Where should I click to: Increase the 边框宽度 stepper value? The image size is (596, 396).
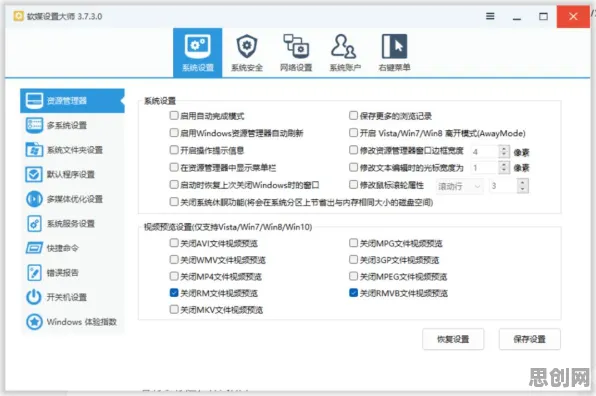click(504, 148)
